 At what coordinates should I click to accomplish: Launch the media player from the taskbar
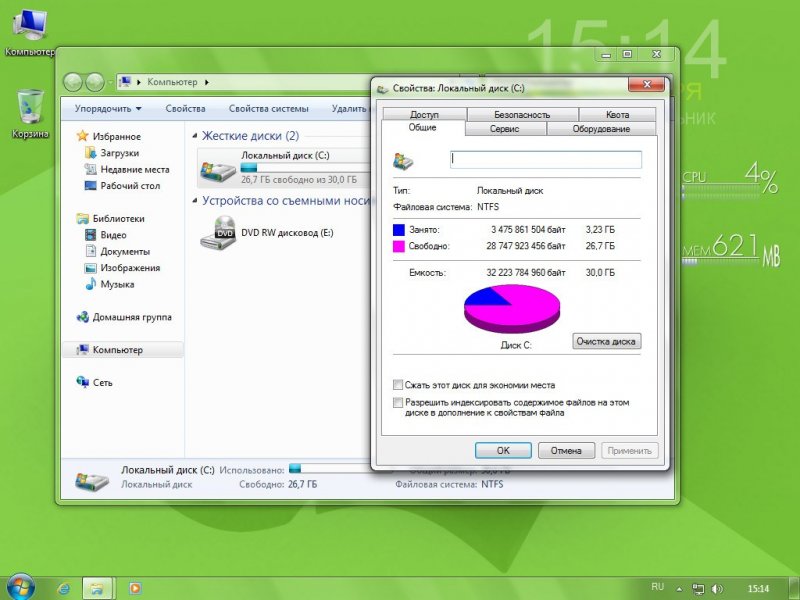[135, 588]
